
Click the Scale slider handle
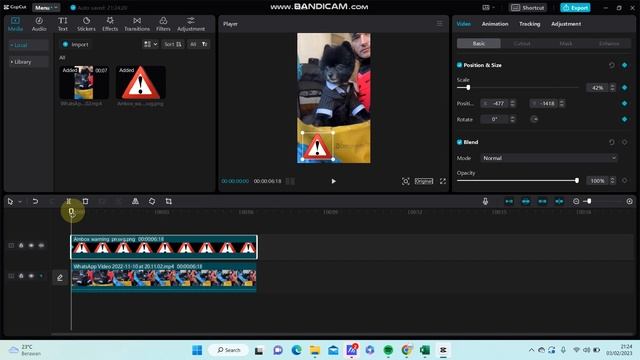click(468, 87)
